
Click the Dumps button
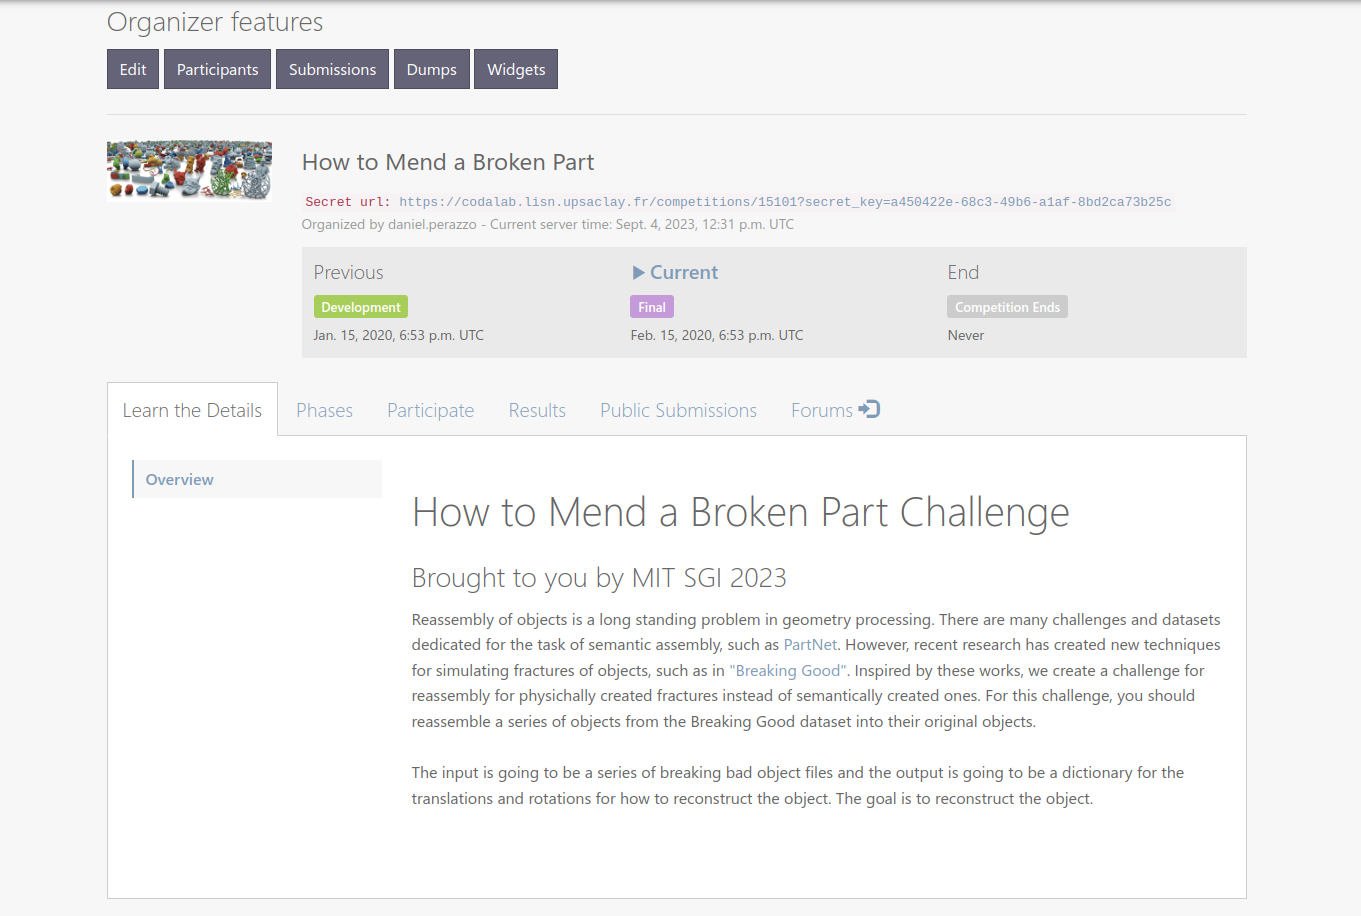coord(431,69)
